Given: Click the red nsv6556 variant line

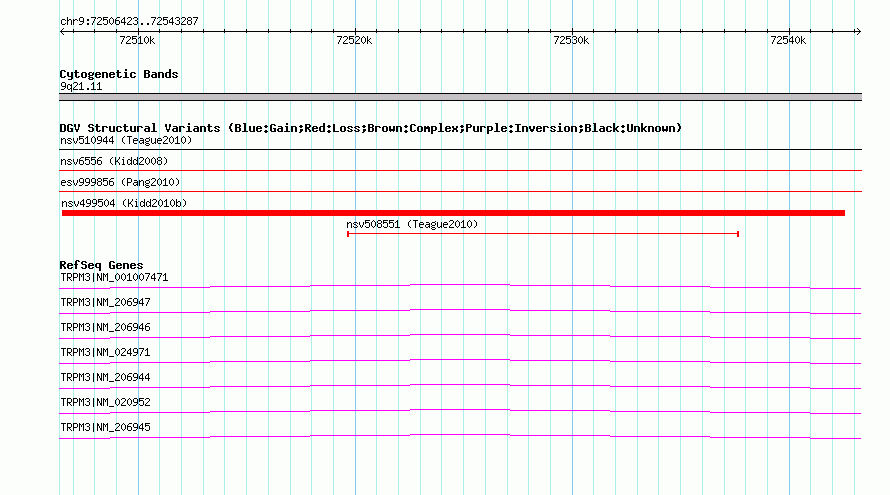Looking at the screenshot, I should click(x=460, y=170).
